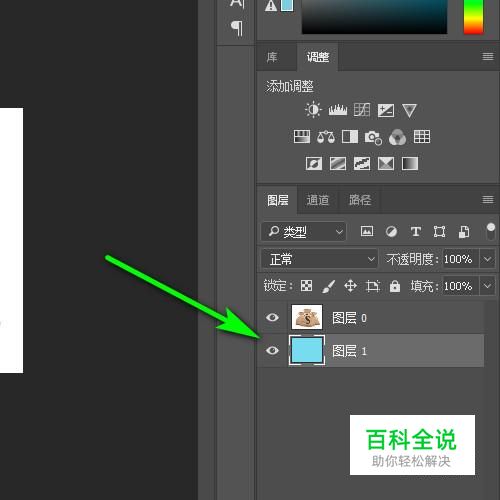The height and width of the screenshot is (500, 500).
Task: Hide 图层 1 with its eye icon
Action: [x=272, y=350]
